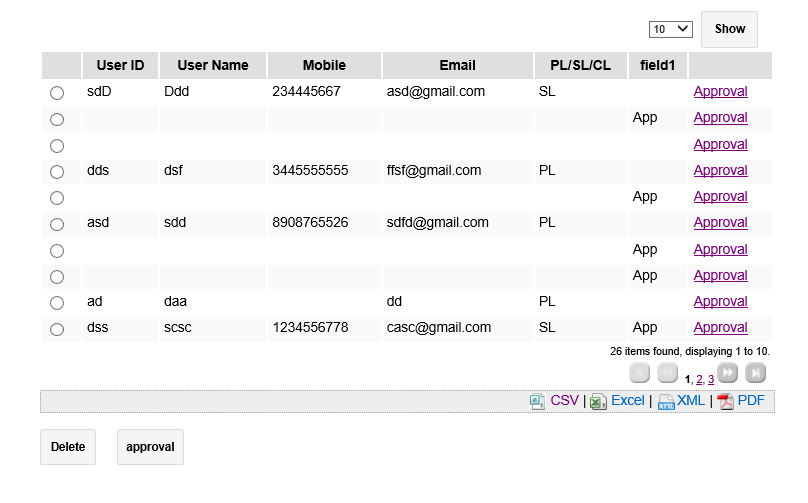Jump to the last page icon
Viewport: 808px width, 503px height.
tap(757, 373)
